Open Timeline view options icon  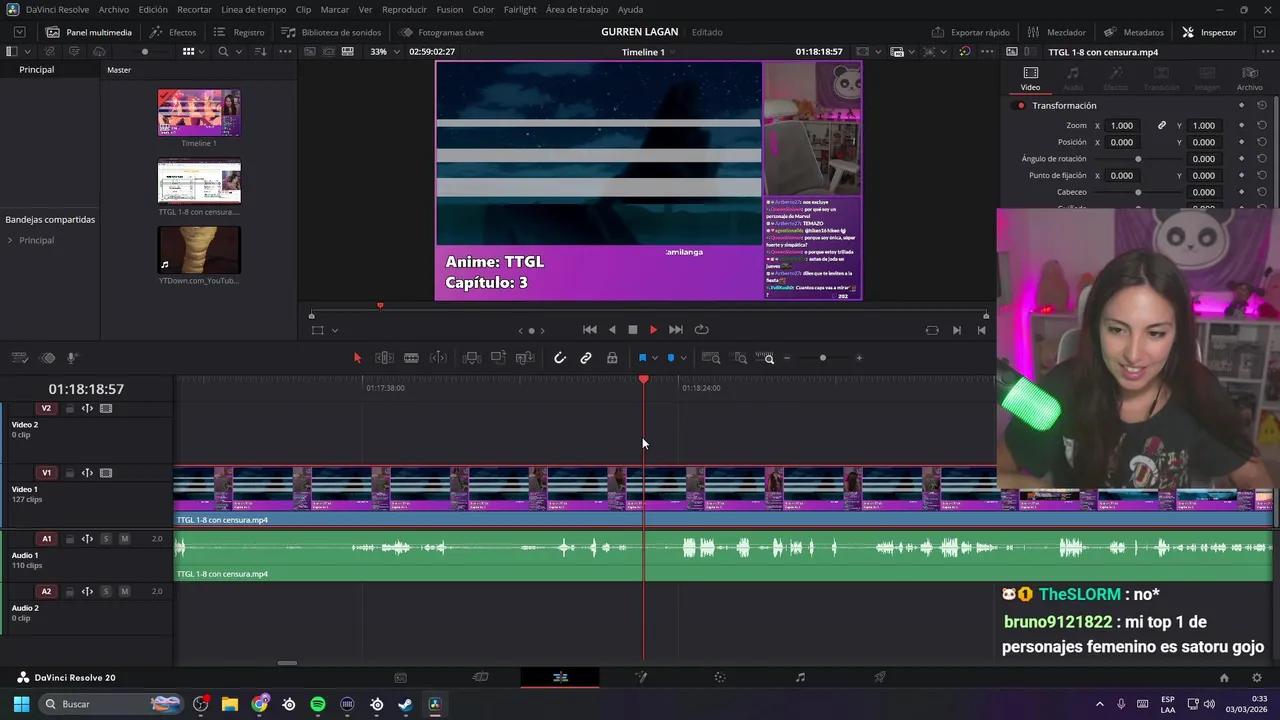pos(18,358)
